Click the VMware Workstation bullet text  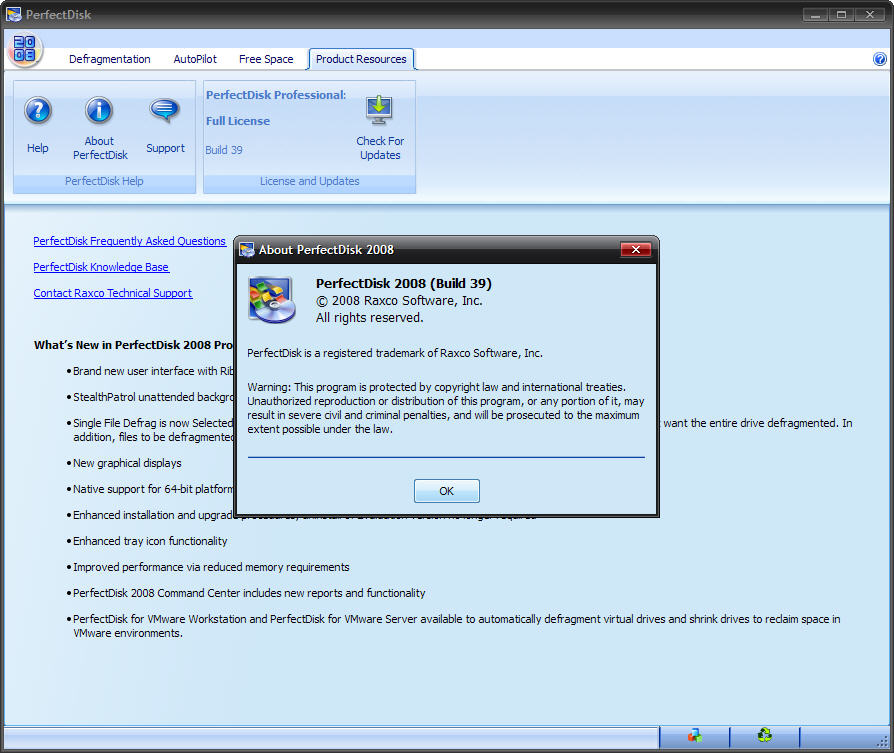click(456, 626)
